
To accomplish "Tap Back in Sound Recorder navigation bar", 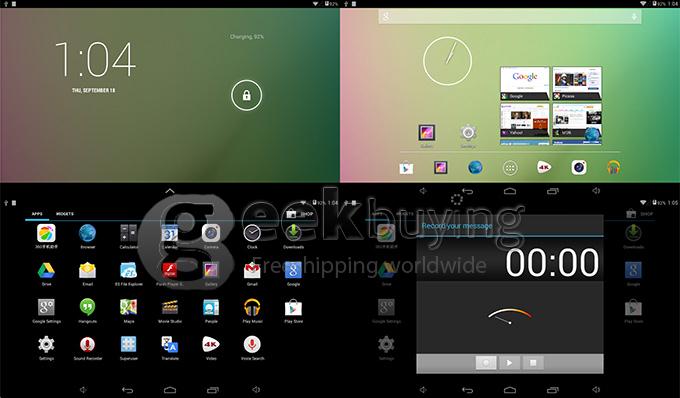I will [x=468, y=390].
